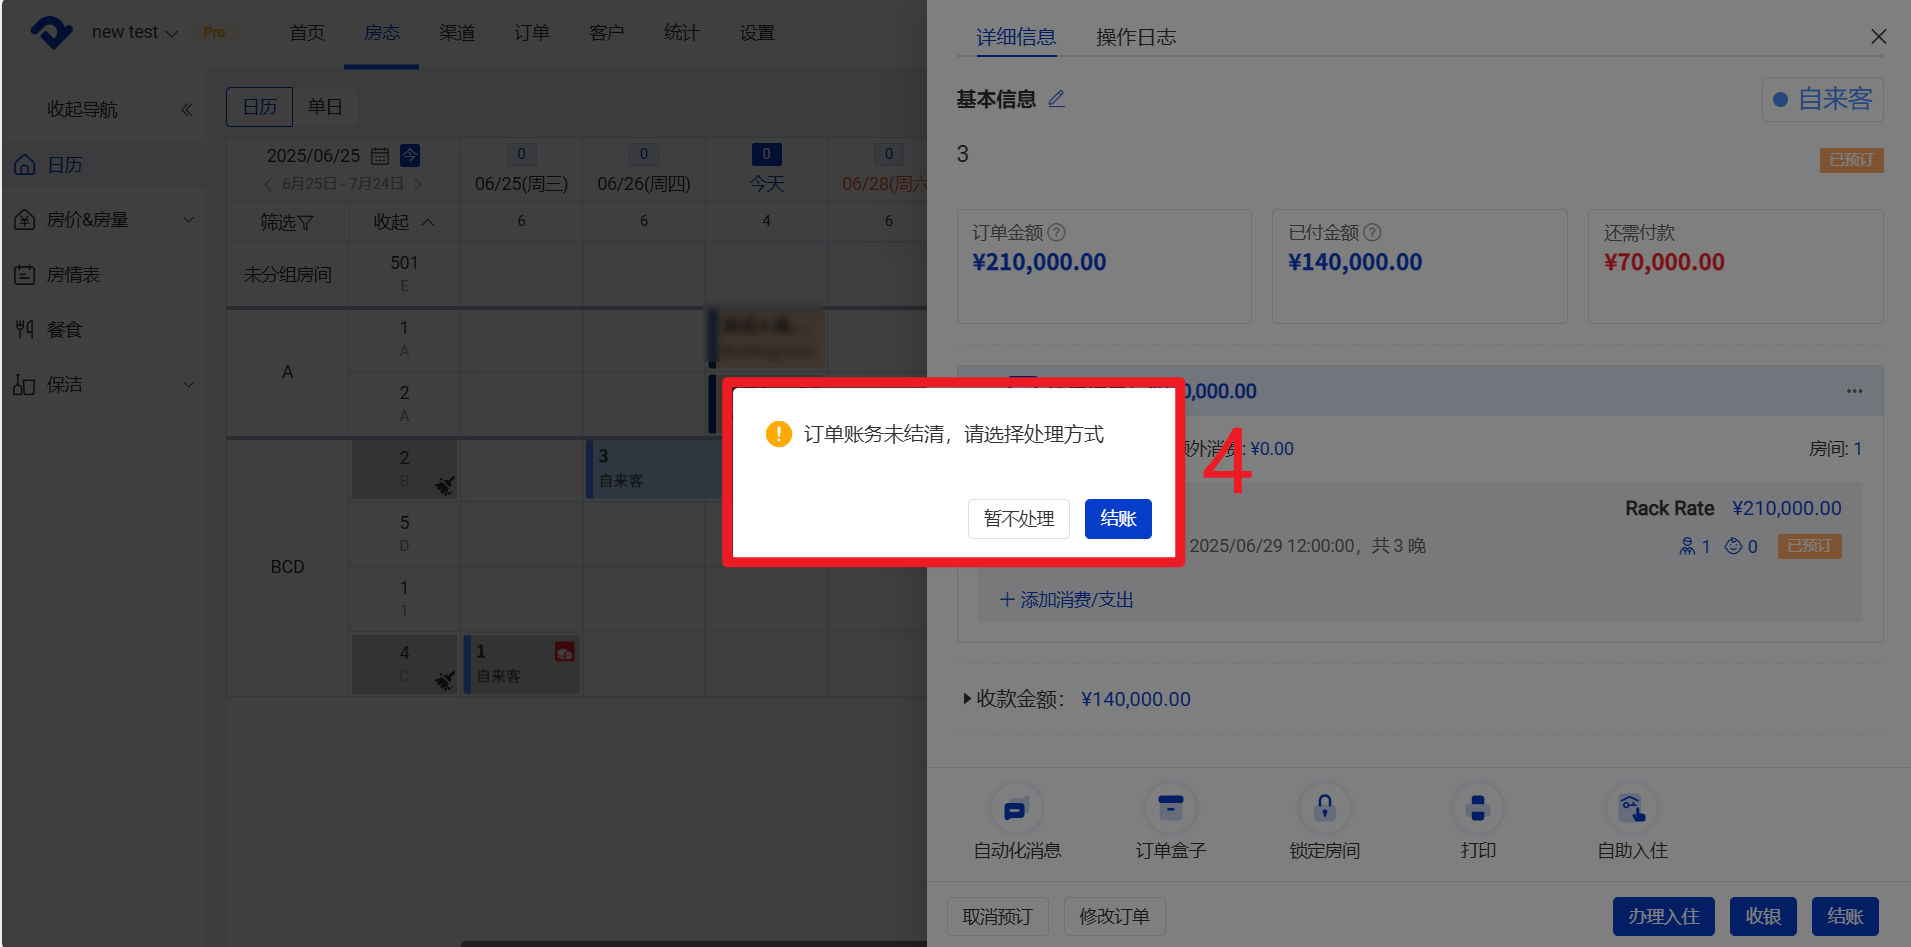Viewport: 1911px width, 947px height.
Task: Click 暂不处理 in the dialog
Action: point(1018,519)
